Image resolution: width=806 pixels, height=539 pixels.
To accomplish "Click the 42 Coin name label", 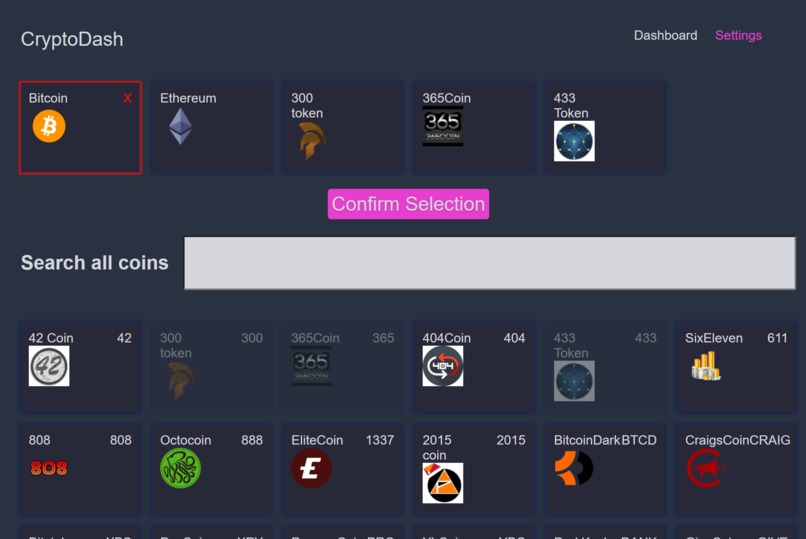I will pyautogui.click(x=51, y=338).
